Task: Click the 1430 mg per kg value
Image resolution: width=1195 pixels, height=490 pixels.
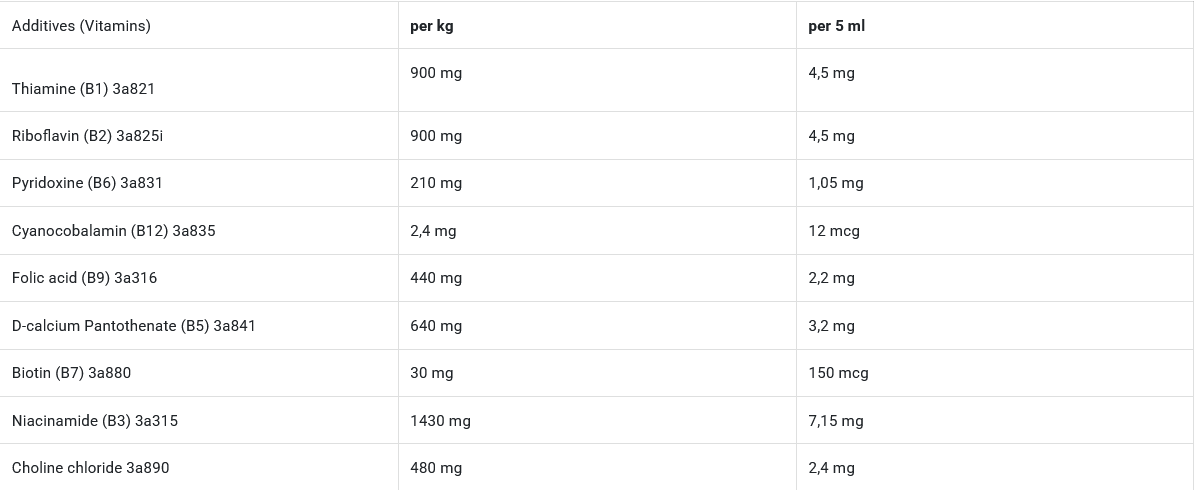Action: coord(440,421)
